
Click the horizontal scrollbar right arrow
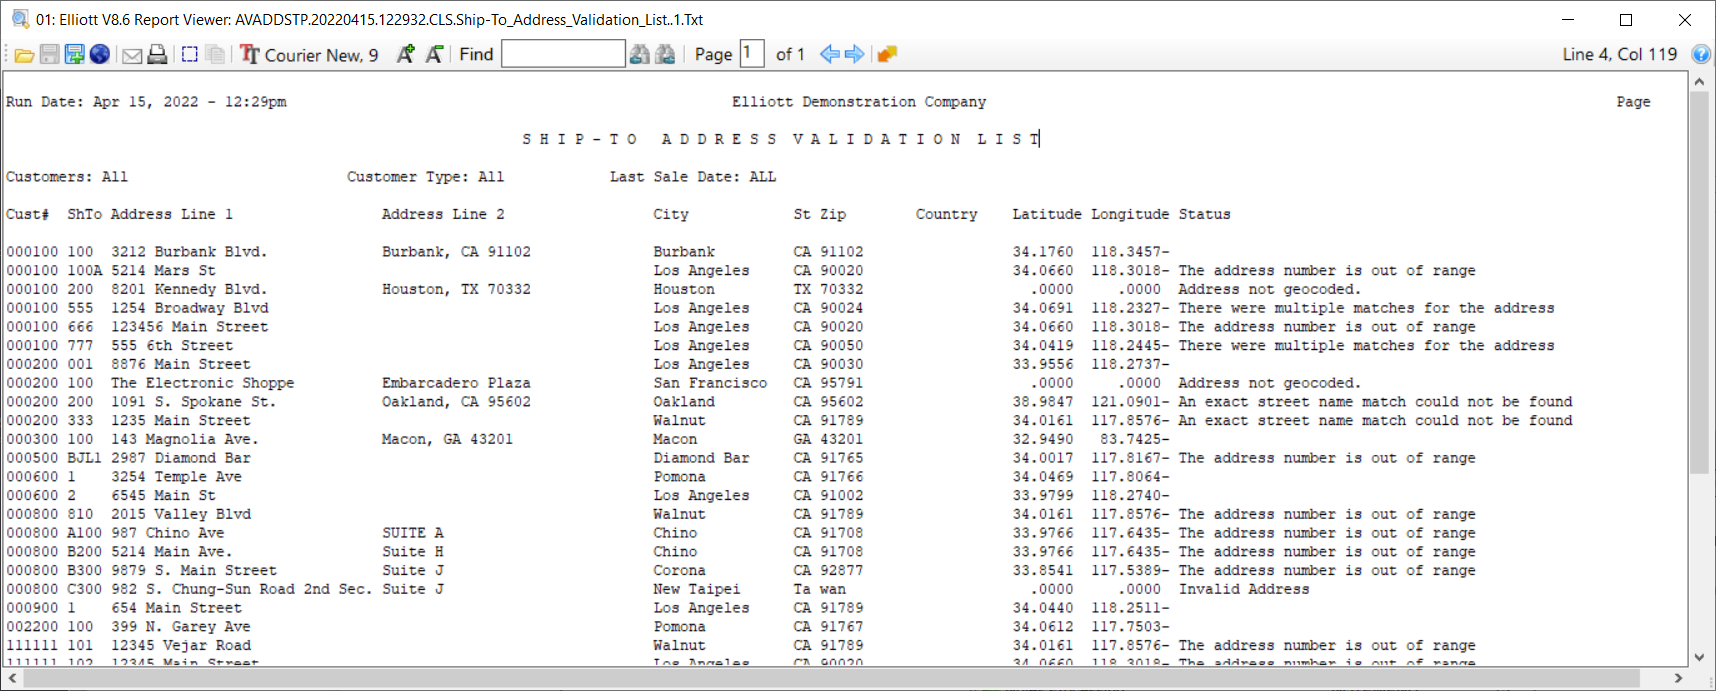click(1679, 678)
